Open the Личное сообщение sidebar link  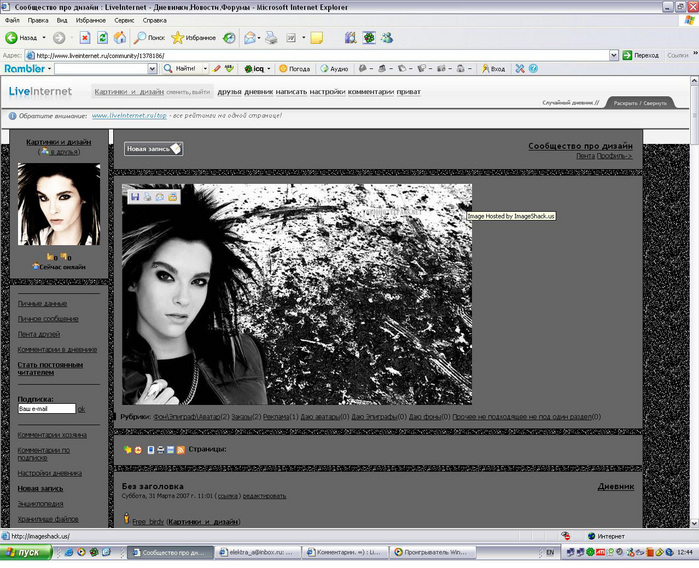(x=48, y=319)
